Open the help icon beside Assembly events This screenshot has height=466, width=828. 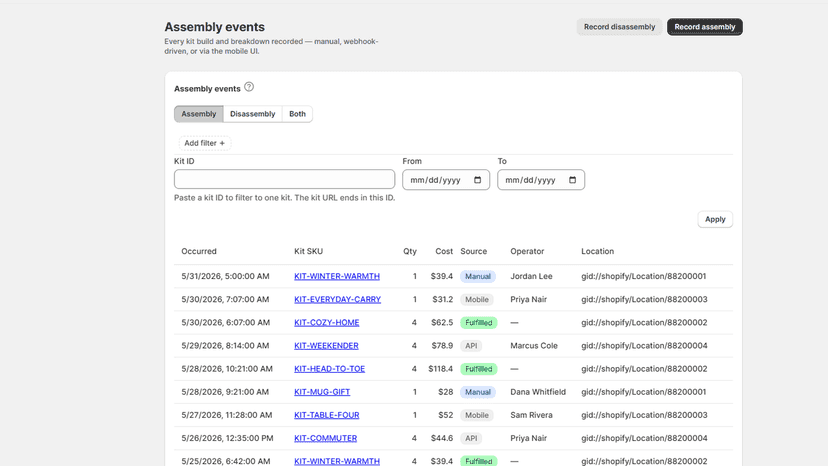(249, 87)
